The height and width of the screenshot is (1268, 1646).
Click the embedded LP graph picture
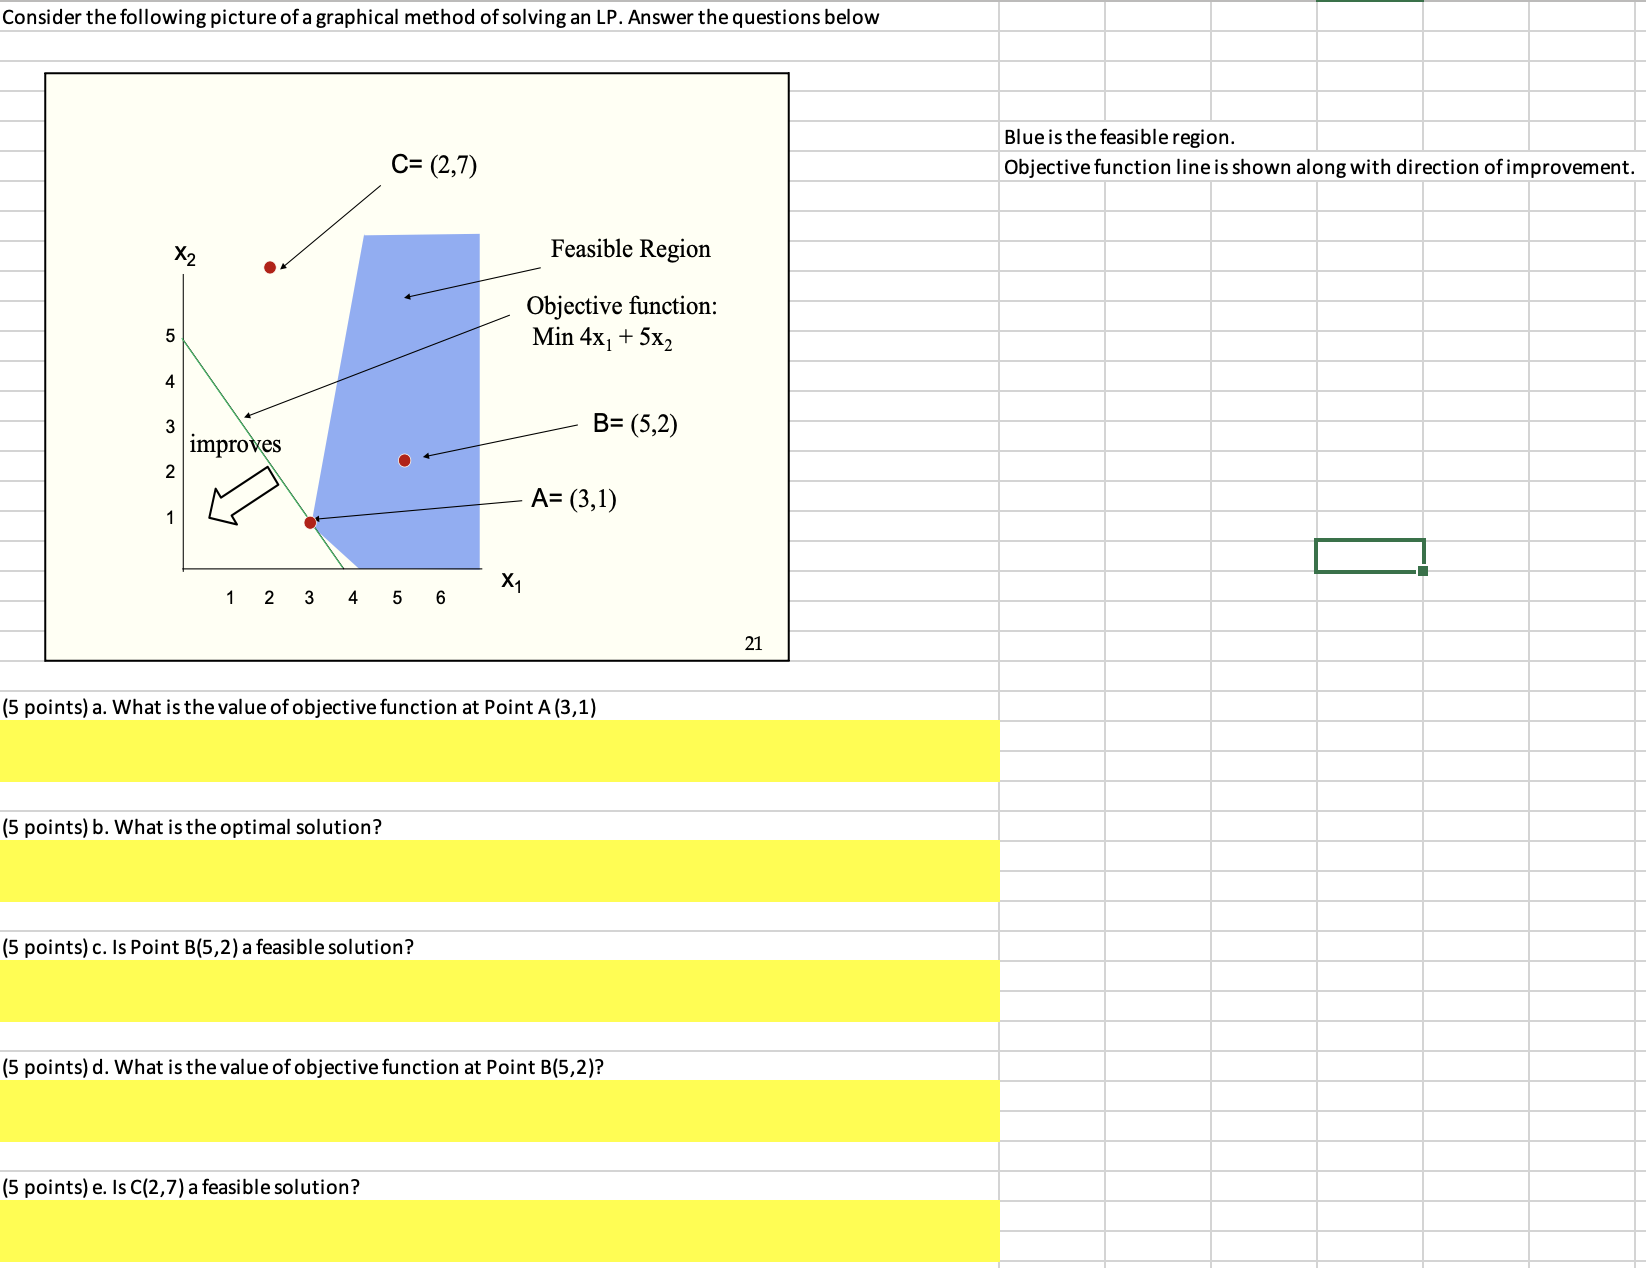[x=416, y=365]
